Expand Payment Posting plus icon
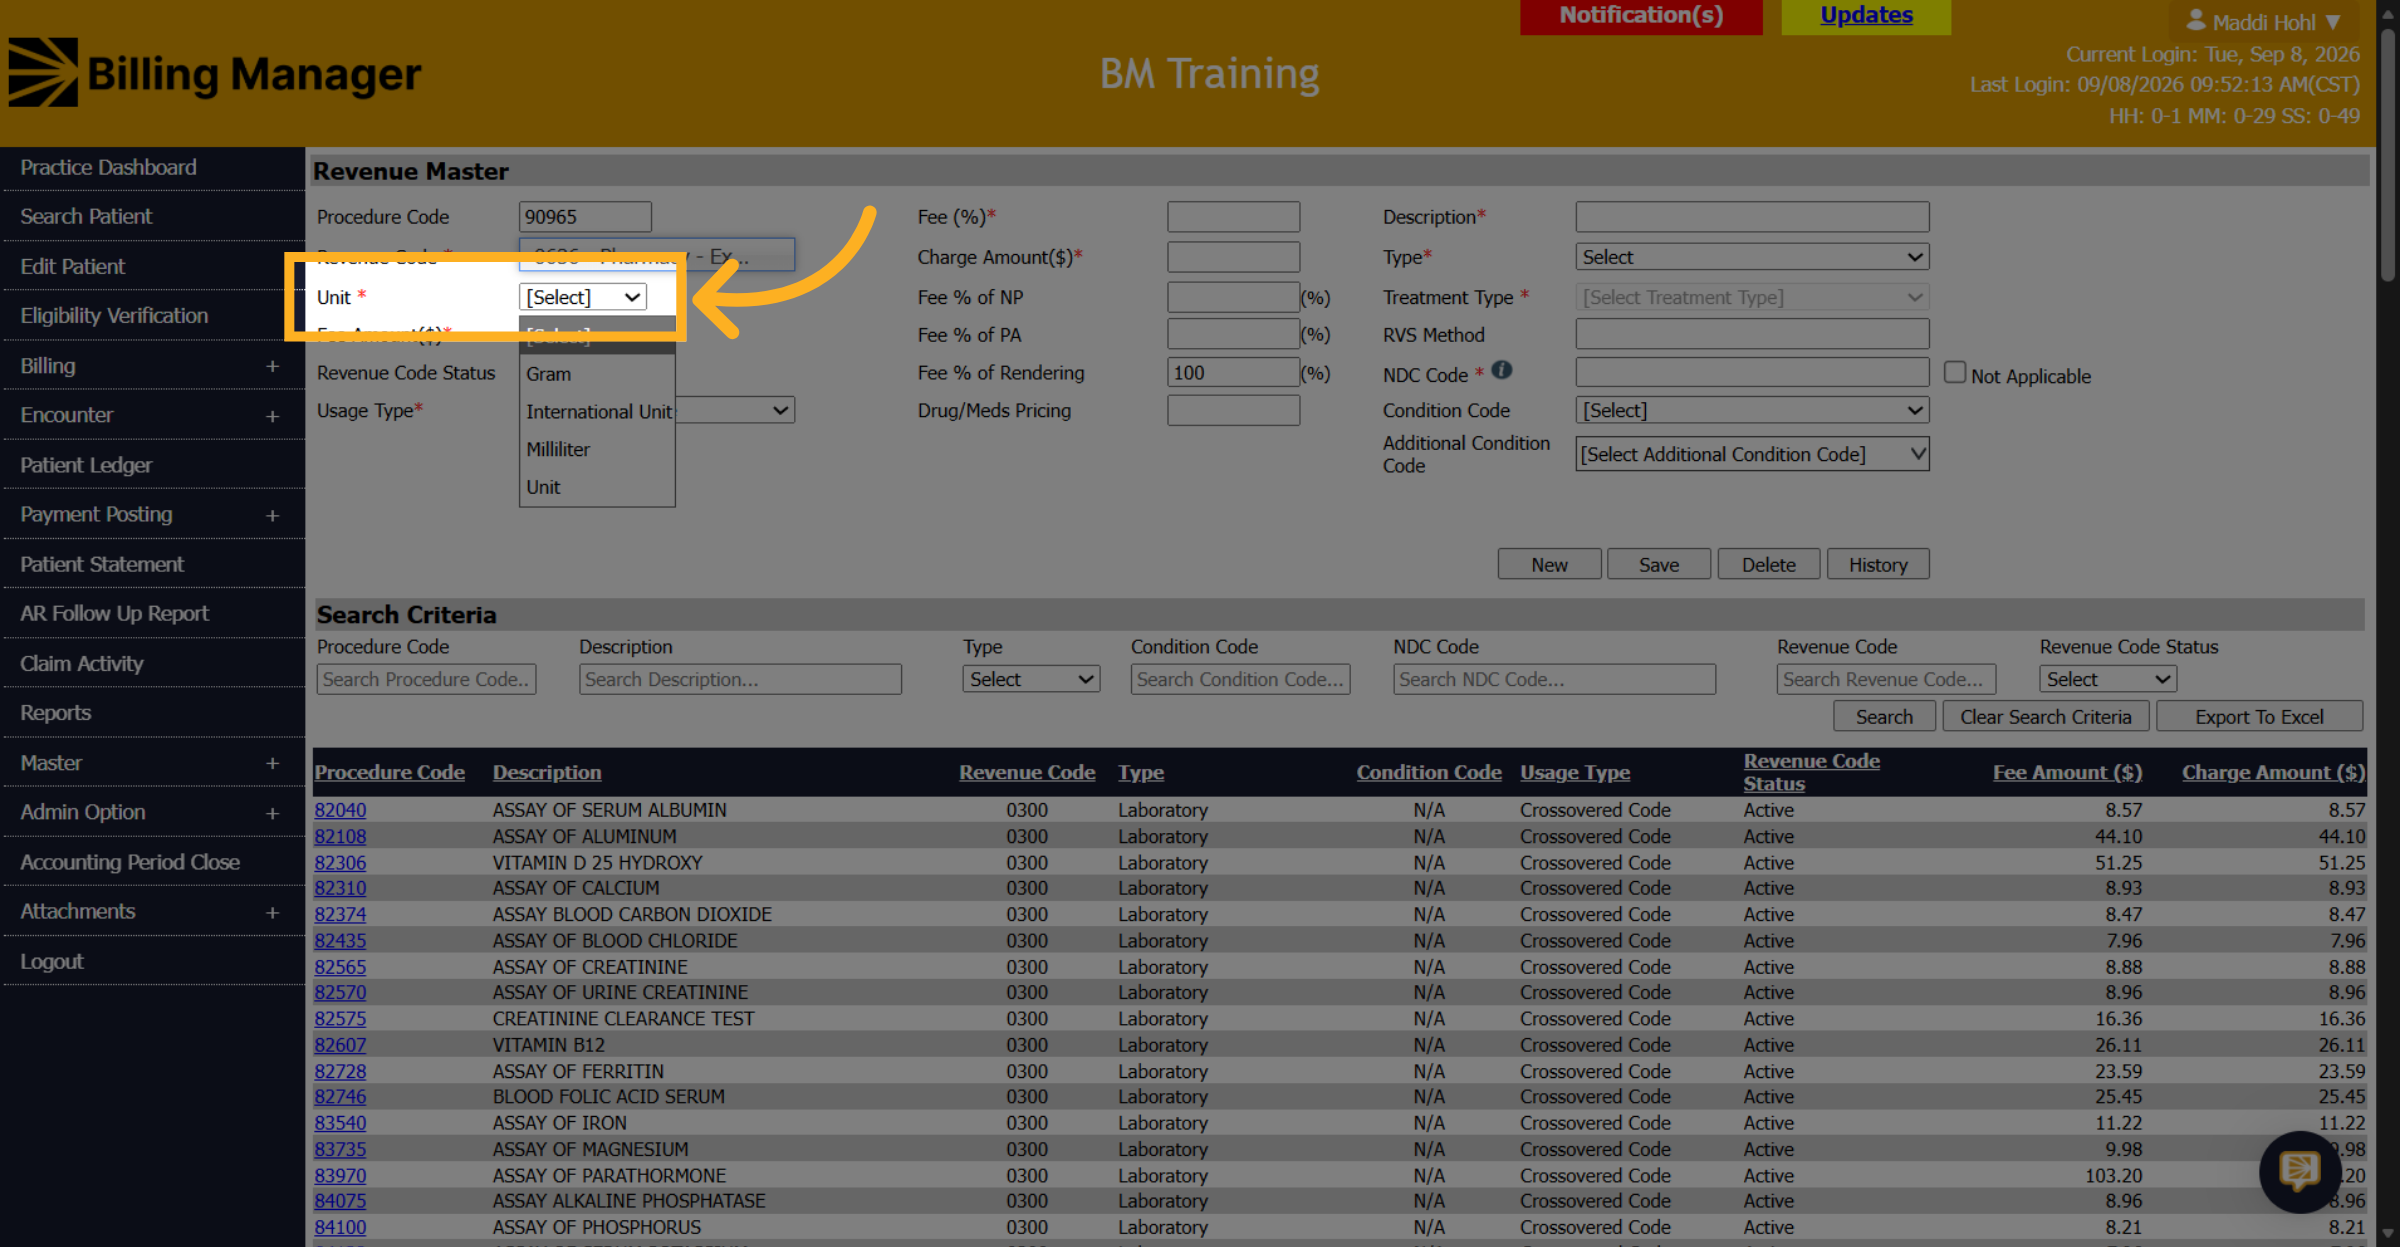The width and height of the screenshot is (2400, 1247). point(272,515)
